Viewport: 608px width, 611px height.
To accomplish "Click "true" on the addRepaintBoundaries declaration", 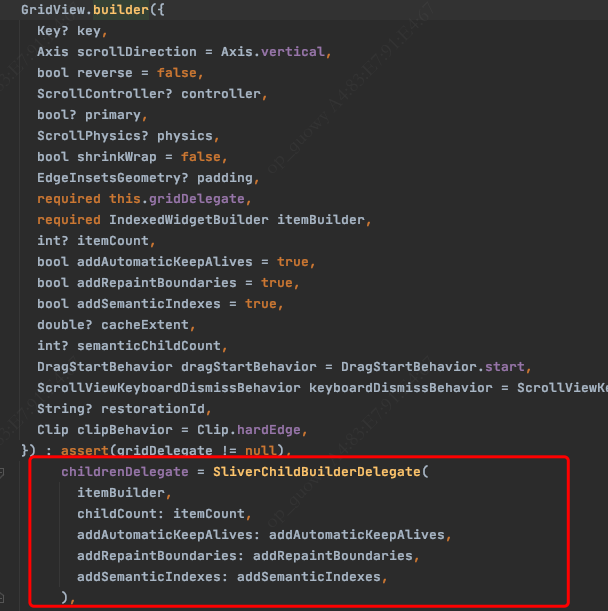I will click(277, 283).
